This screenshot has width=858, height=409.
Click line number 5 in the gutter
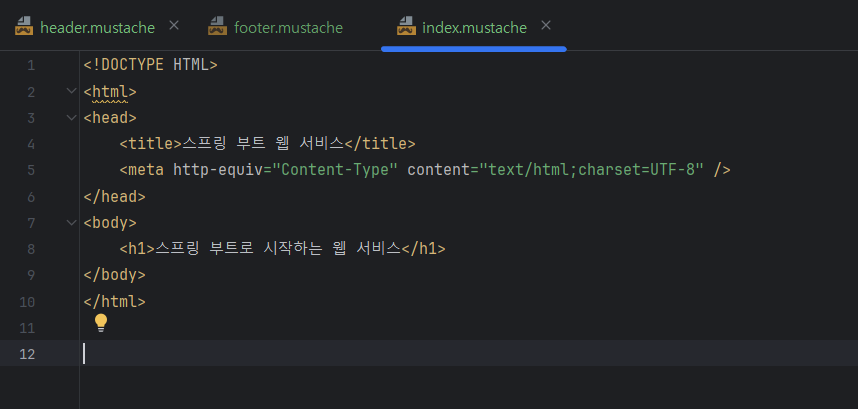click(30, 170)
